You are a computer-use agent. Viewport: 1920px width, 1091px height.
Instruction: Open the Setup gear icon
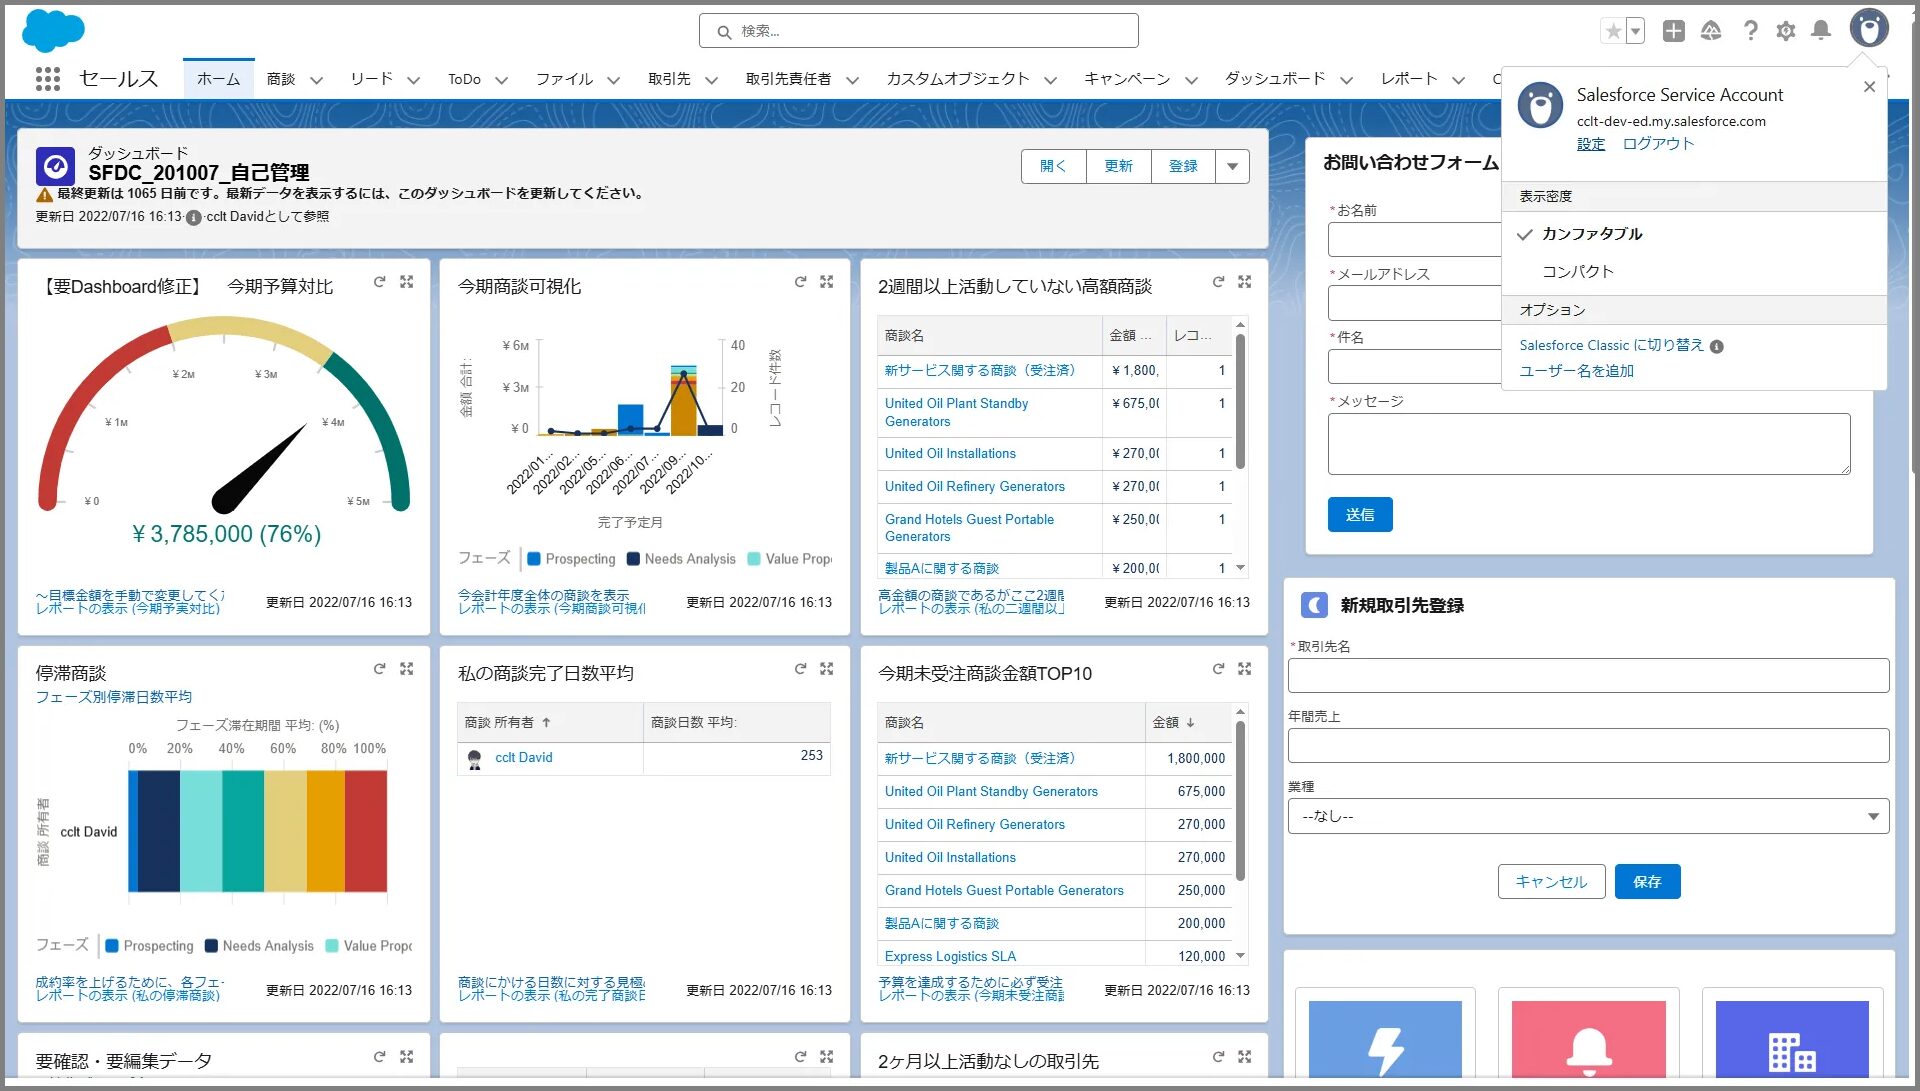point(1786,31)
